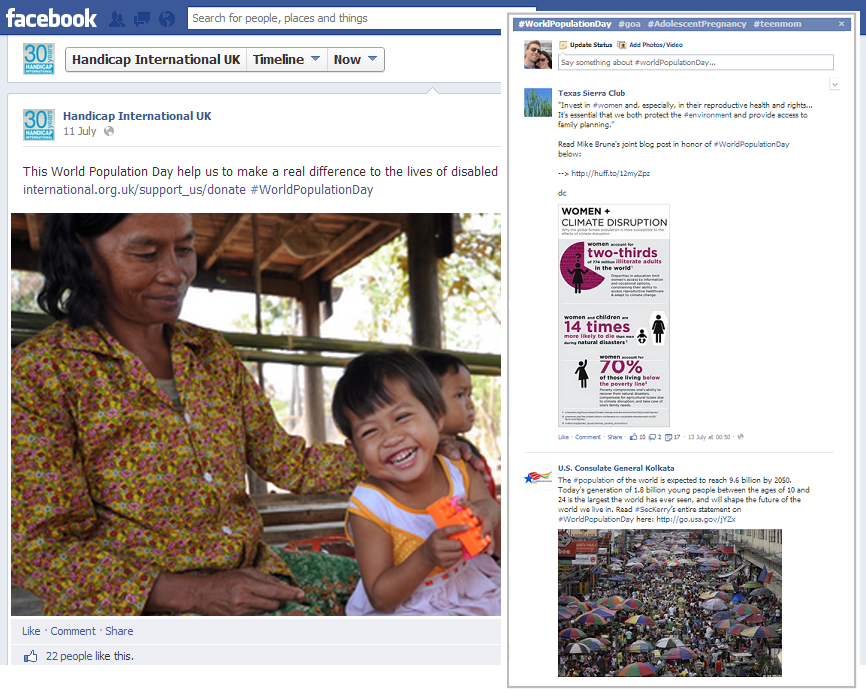
Task: Expand the Now dropdown
Action: [x=356, y=60]
